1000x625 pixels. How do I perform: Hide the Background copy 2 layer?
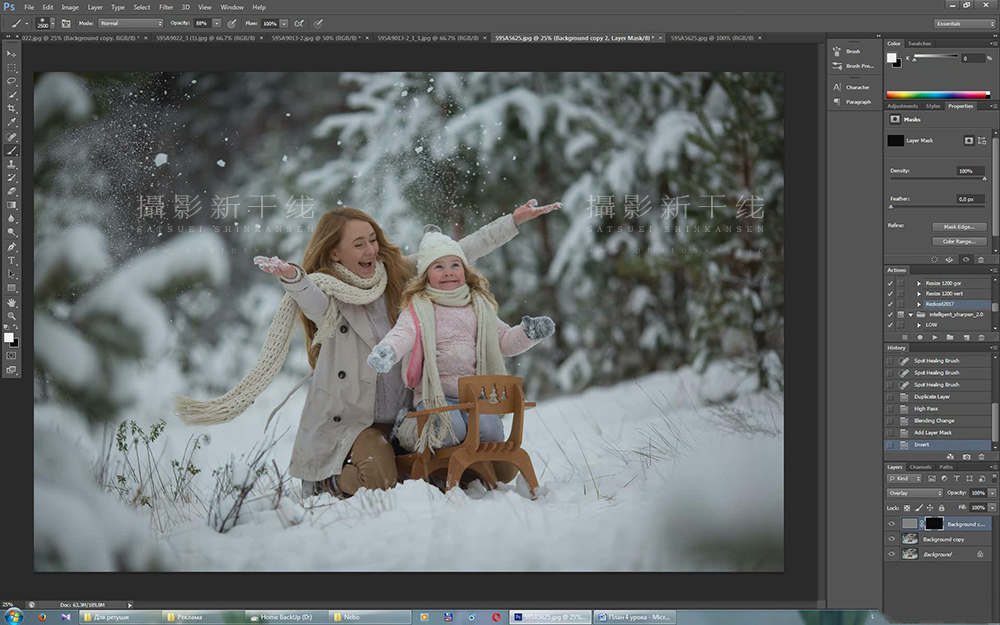(x=892, y=524)
